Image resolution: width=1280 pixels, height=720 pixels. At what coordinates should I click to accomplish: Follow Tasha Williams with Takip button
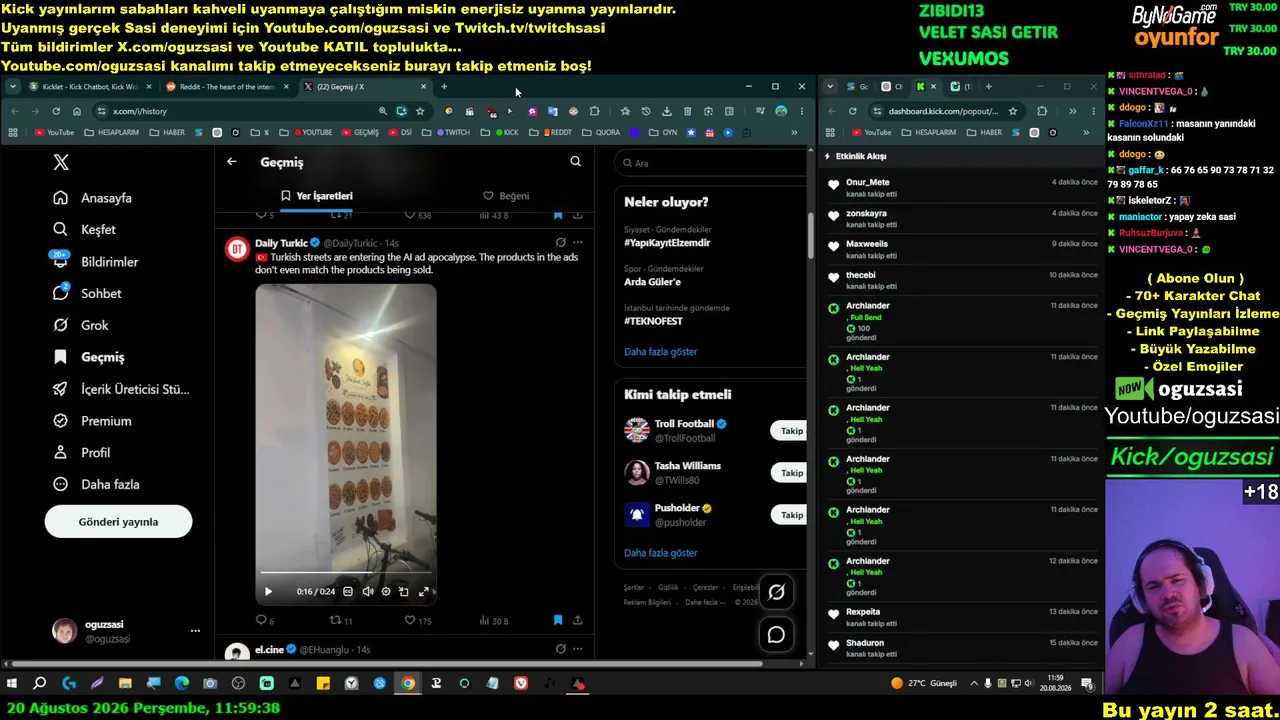[791, 473]
